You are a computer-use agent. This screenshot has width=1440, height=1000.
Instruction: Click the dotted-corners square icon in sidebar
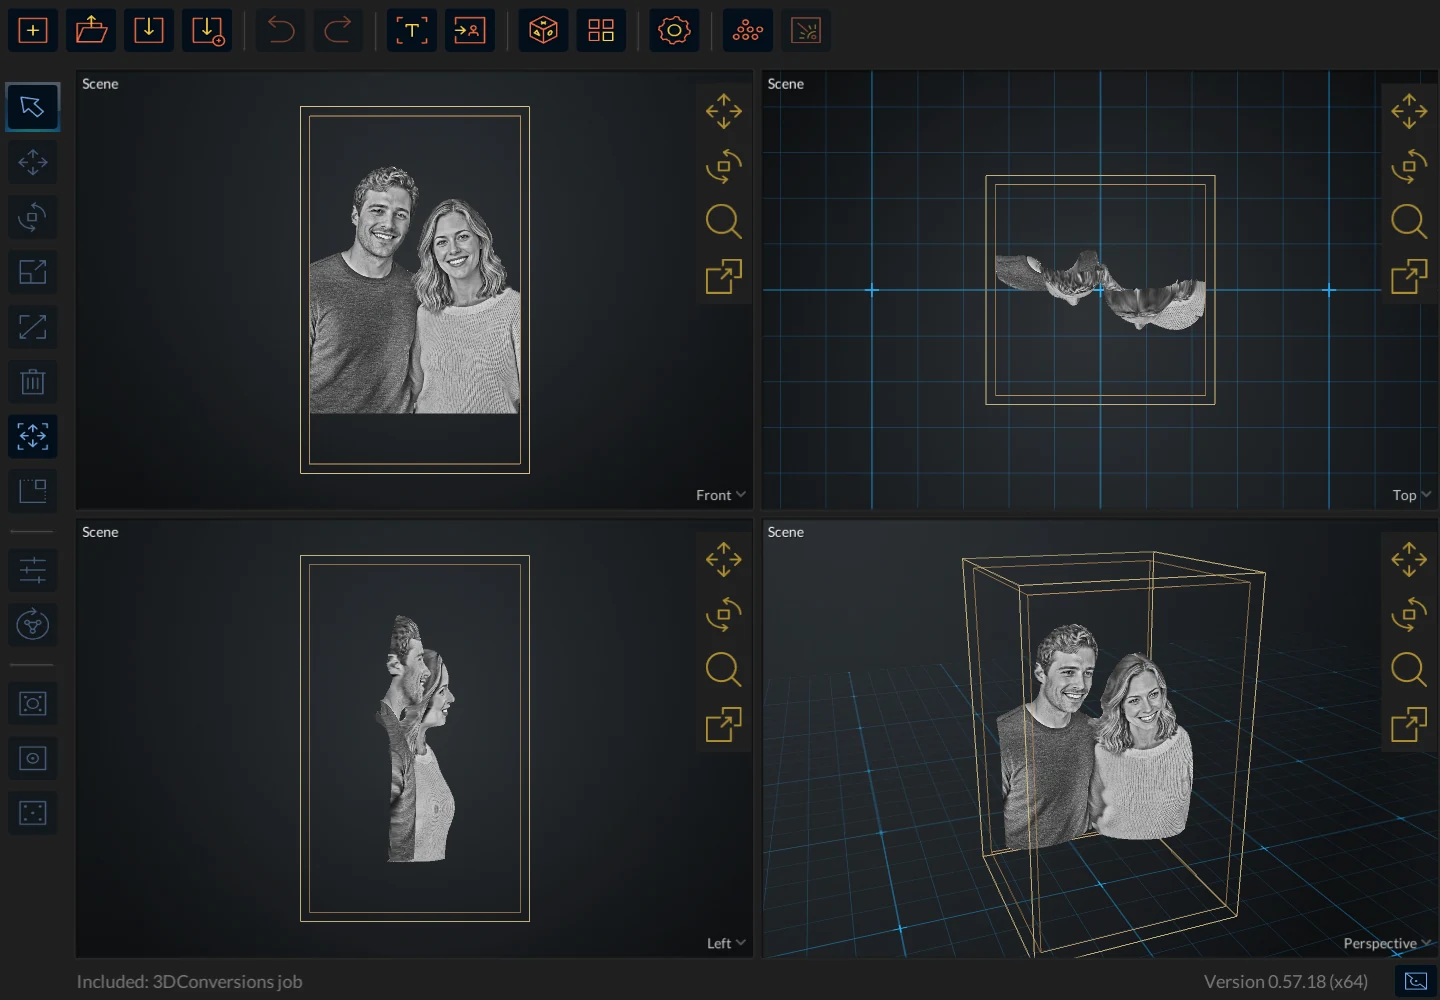[x=33, y=813]
